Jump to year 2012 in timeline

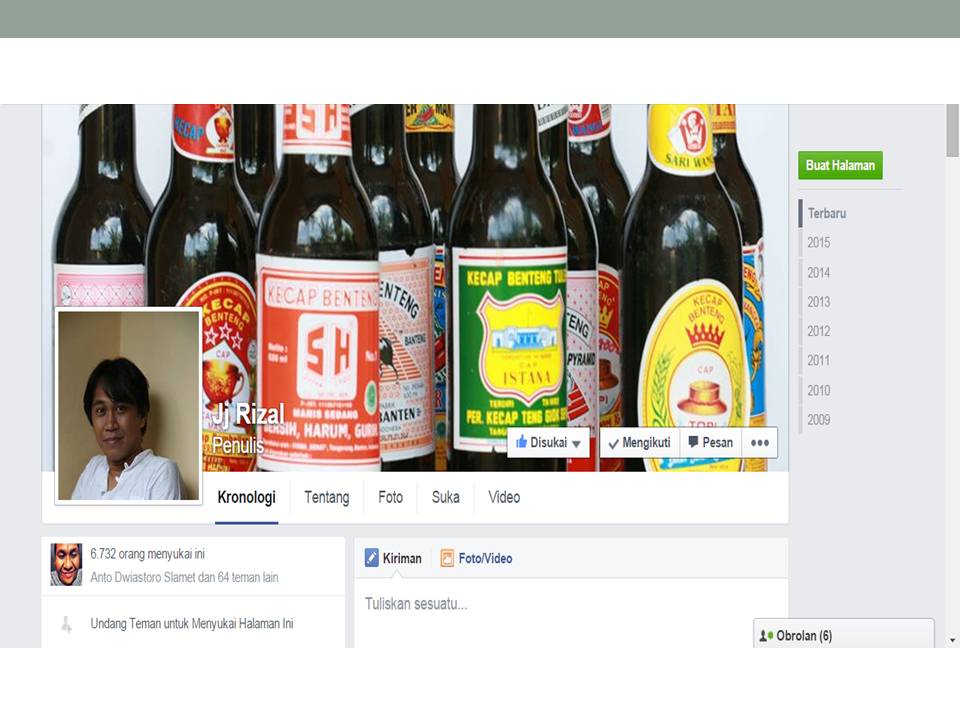pos(819,331)
